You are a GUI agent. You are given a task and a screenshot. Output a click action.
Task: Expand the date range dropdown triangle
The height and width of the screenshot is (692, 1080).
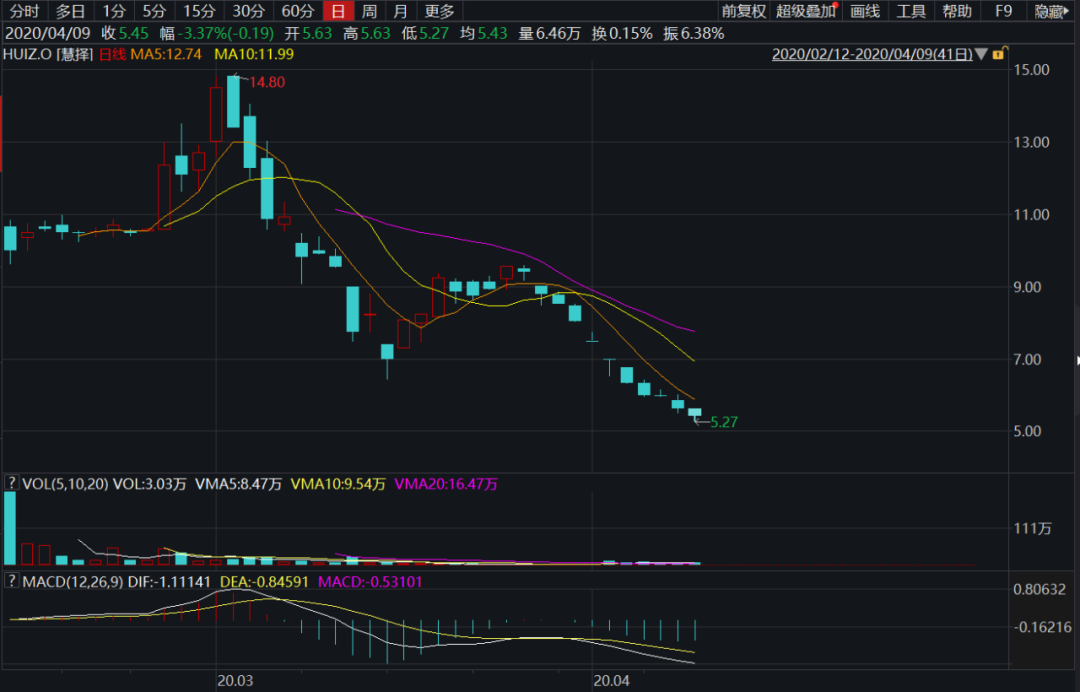981,54
